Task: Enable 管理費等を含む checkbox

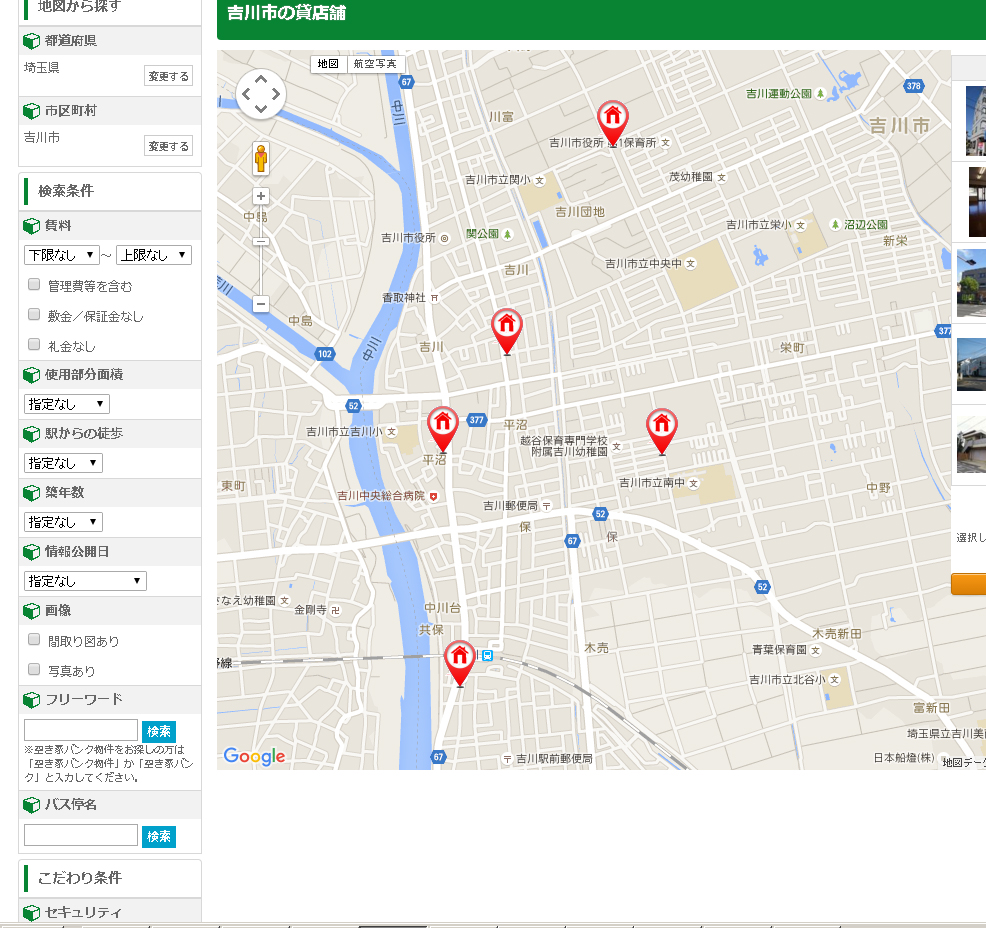Action: [x=34, y=285]
